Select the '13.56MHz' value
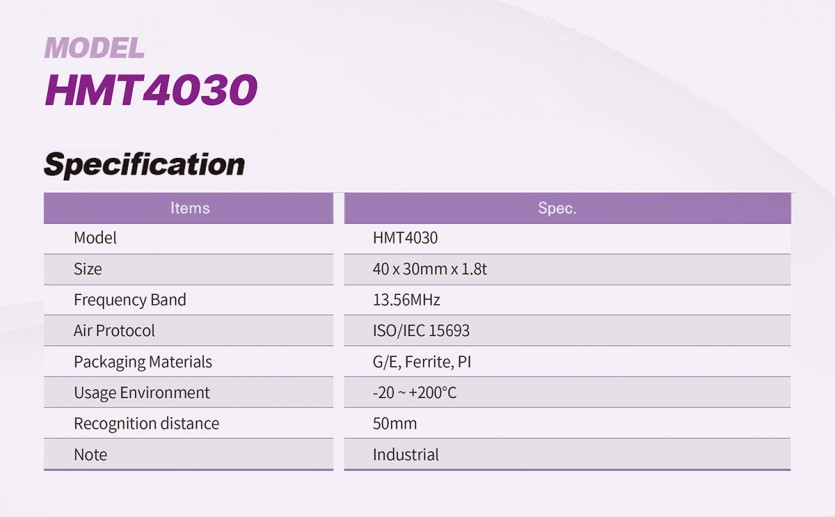The image size is (835, 517). point(406,300)
